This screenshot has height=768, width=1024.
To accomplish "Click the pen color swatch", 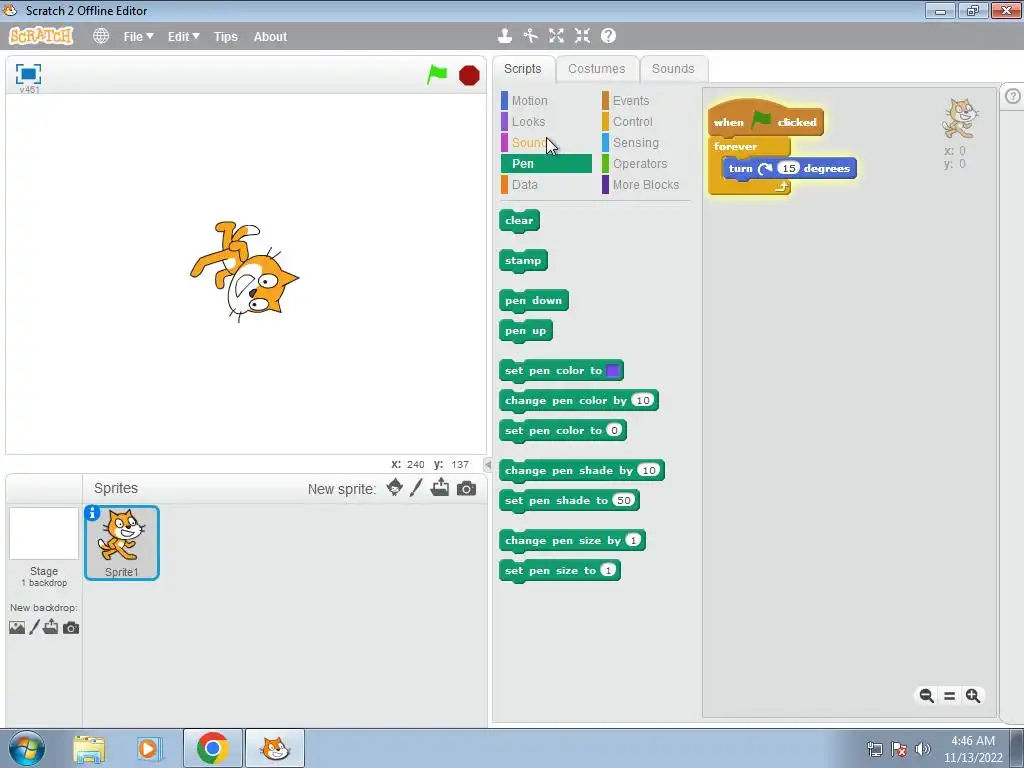I will coord(612,370).
